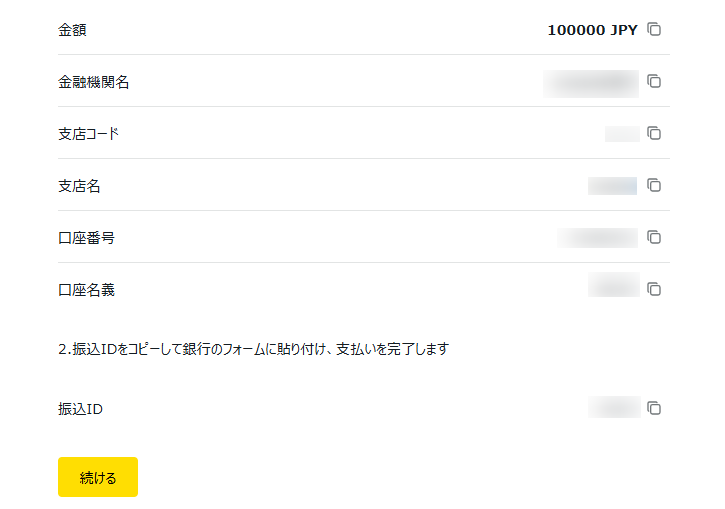
Task: Click the 金融機関名 label
Action: point(93,82)
